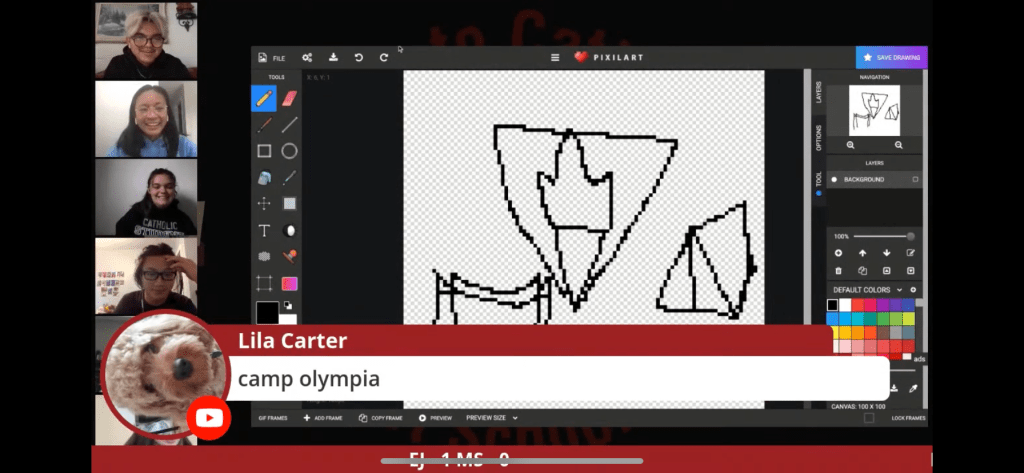The image size is (1024, 473).
Task: Click the Save Drawing button
Action: point(891,58)
